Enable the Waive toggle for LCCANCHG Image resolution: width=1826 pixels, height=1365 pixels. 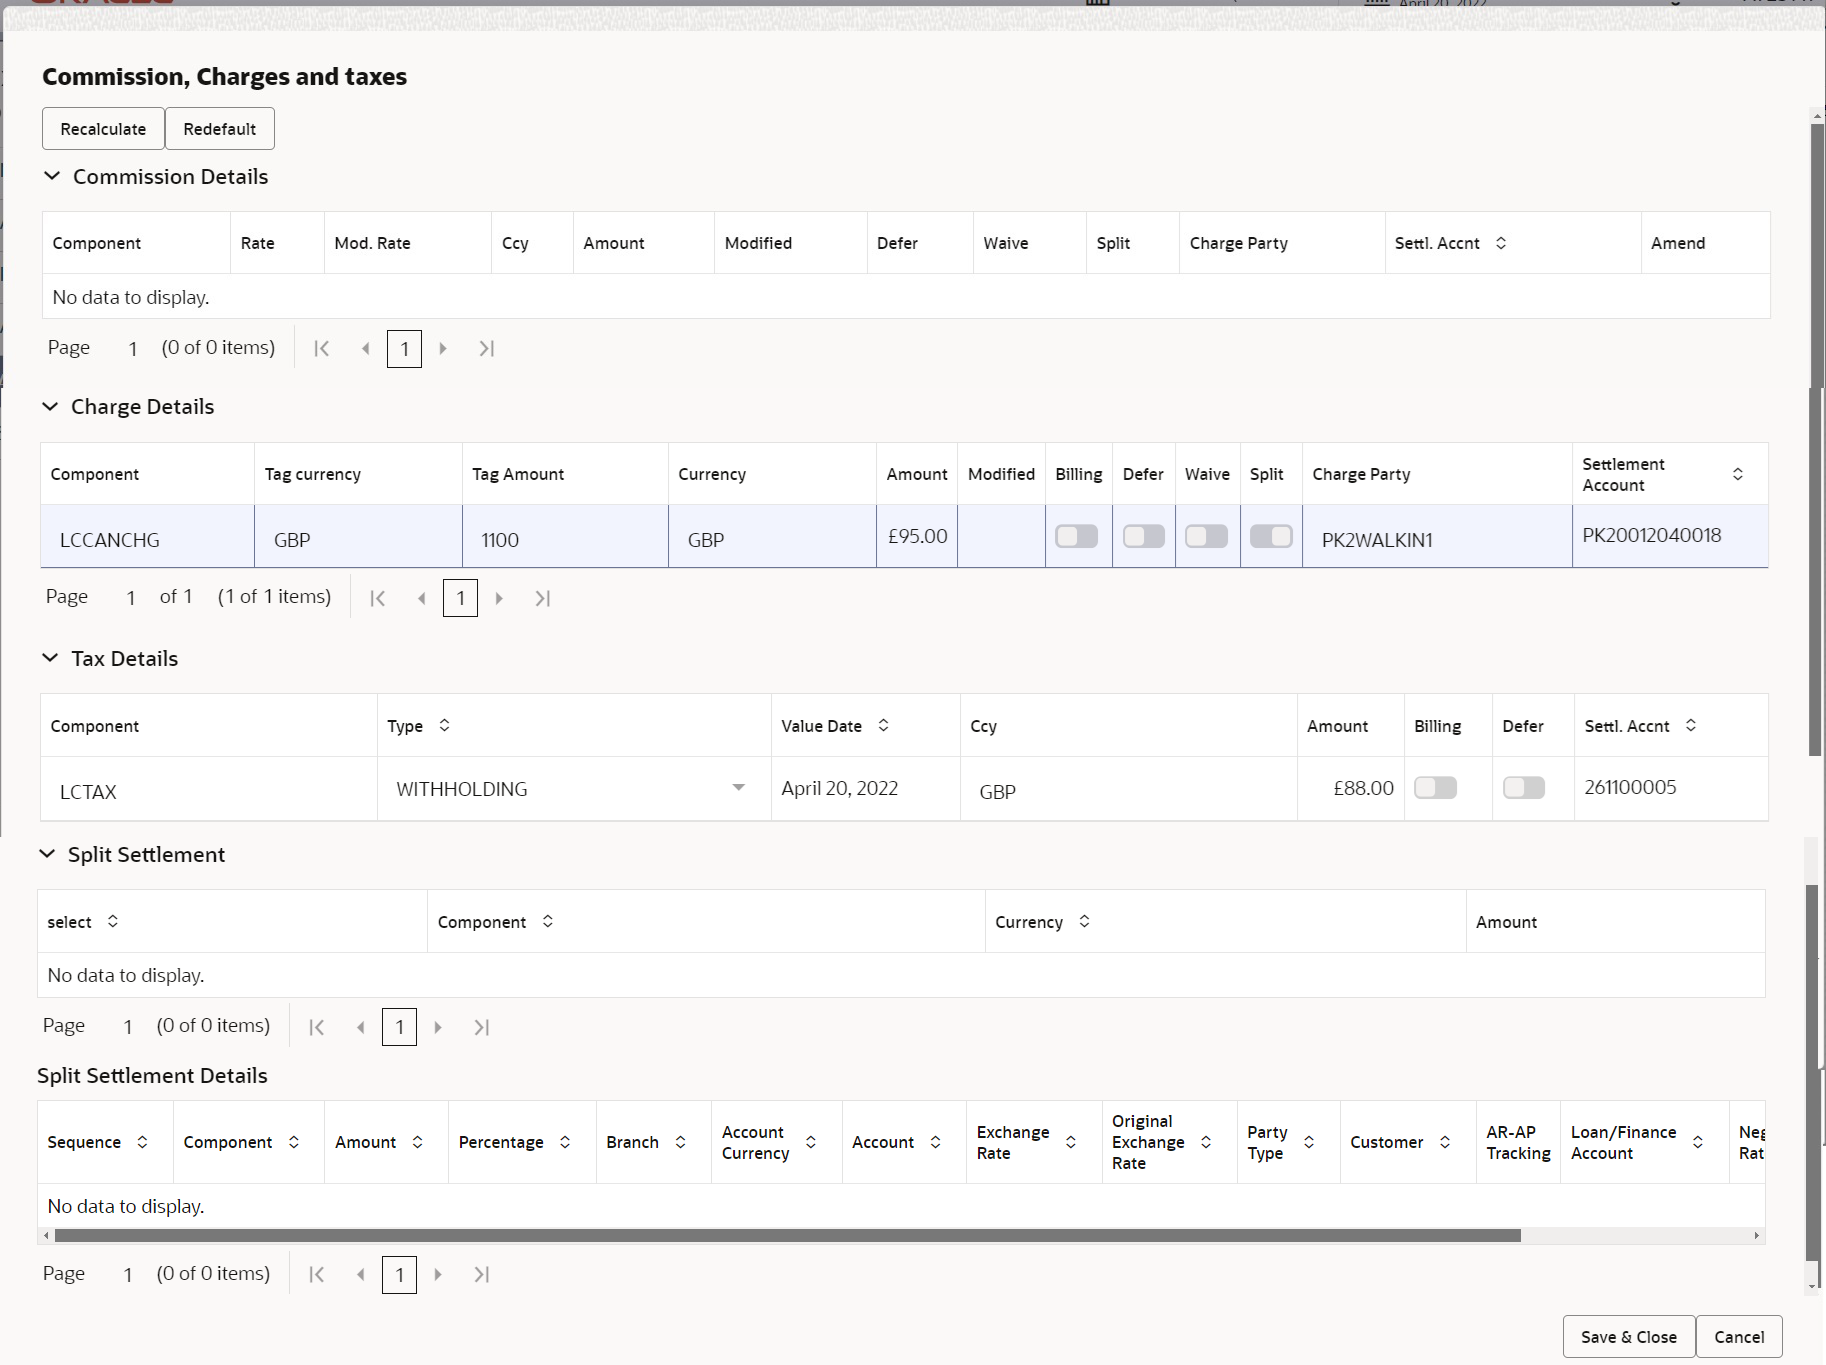(x=1206, y=536)
